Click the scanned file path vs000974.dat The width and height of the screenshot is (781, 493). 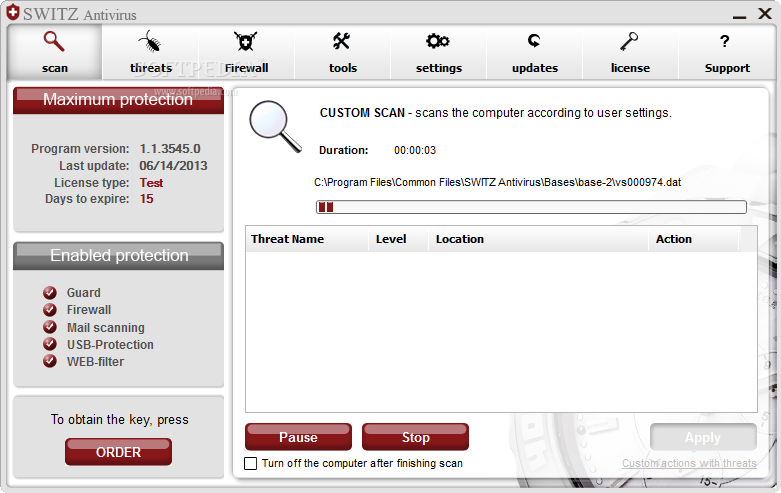pos(498,182)
